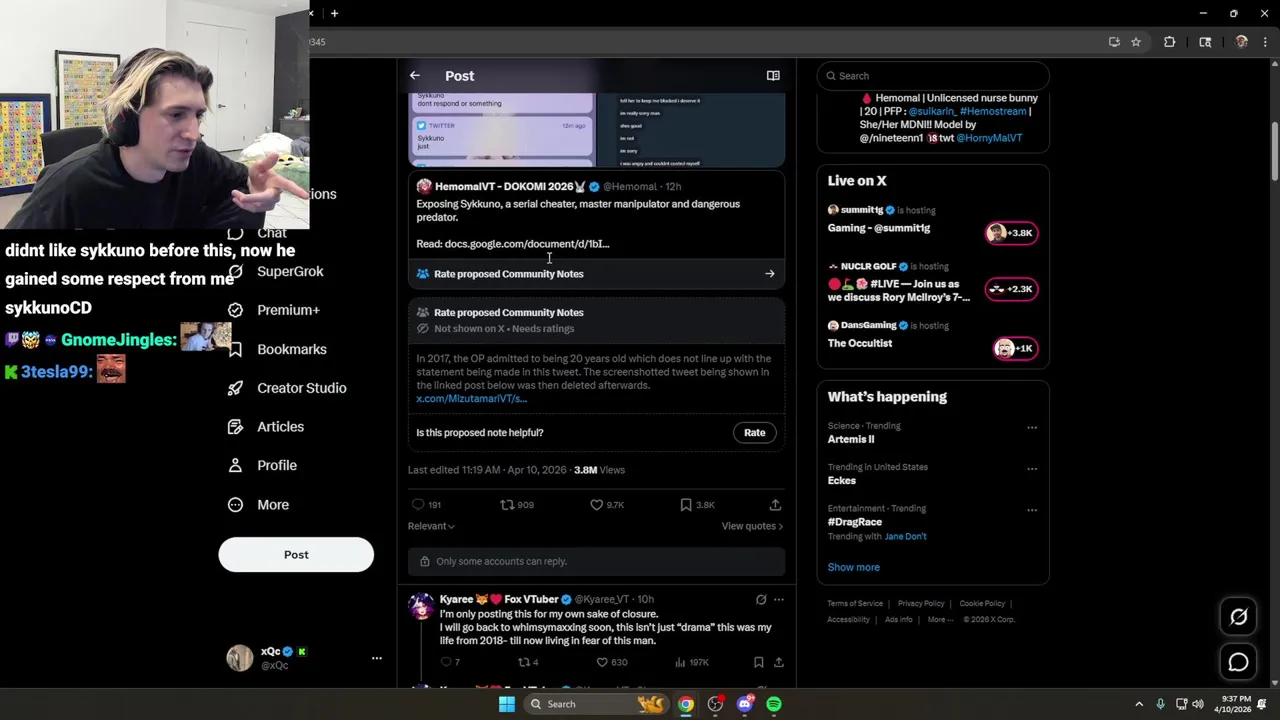Open @HornyMaiVT mention in profile bio
The height and width of the screenshot is (720, 1280).
[989, 138]
